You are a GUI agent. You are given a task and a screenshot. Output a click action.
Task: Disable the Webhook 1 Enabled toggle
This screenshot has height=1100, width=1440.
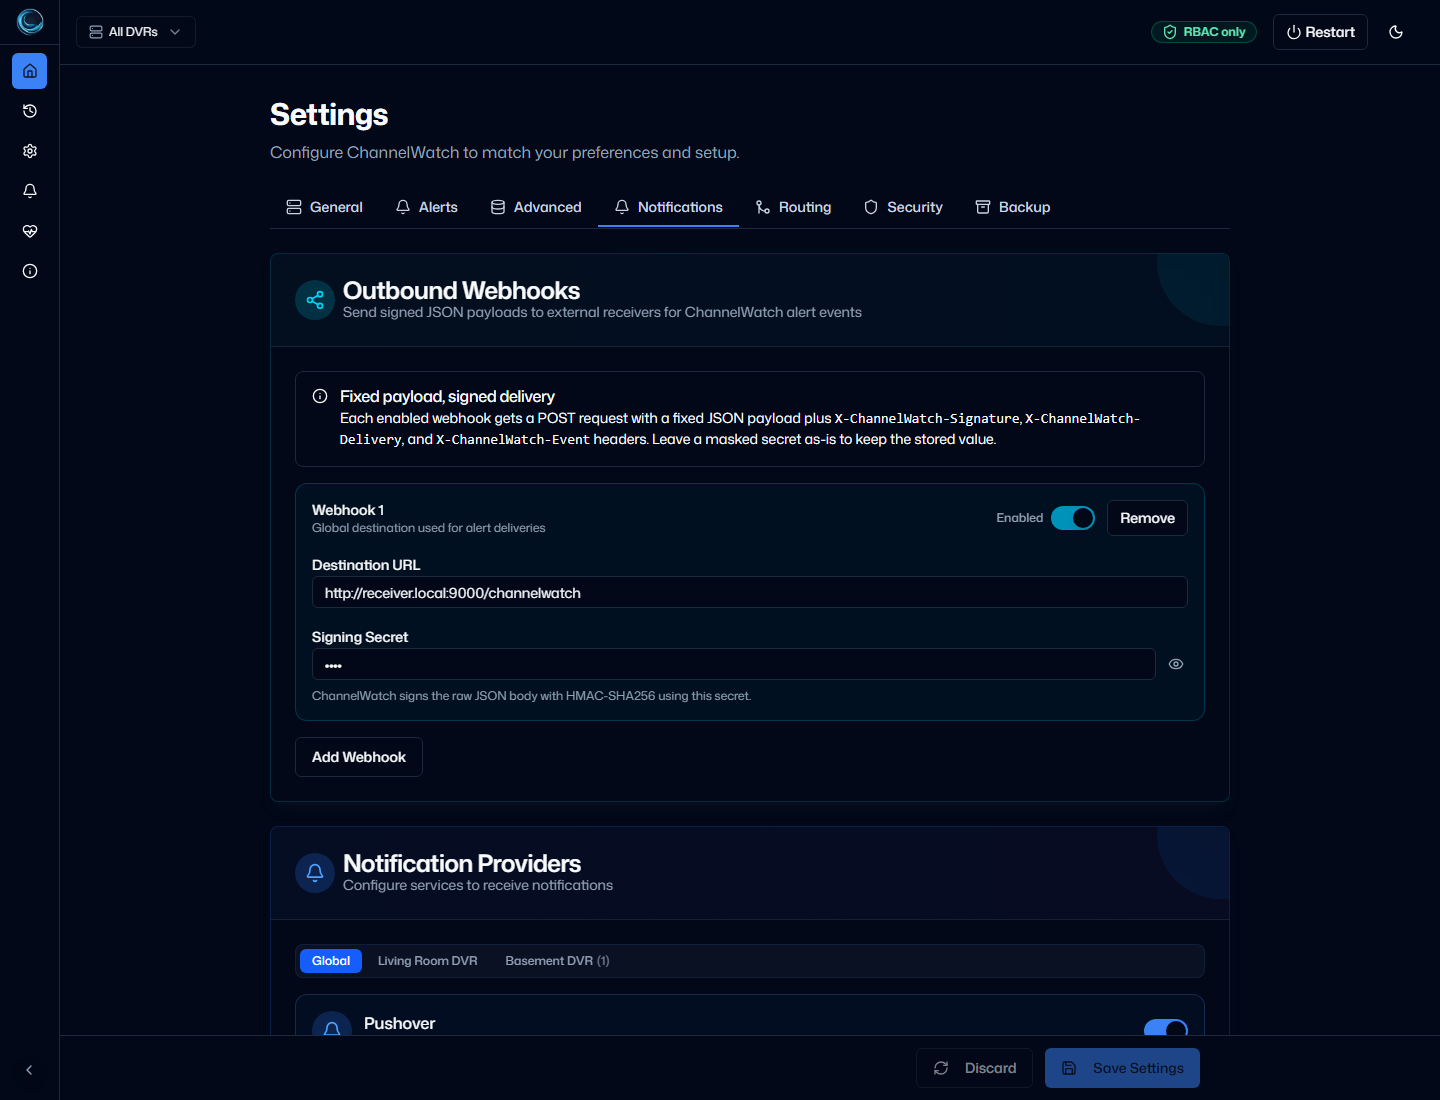tap(1073, 518)
